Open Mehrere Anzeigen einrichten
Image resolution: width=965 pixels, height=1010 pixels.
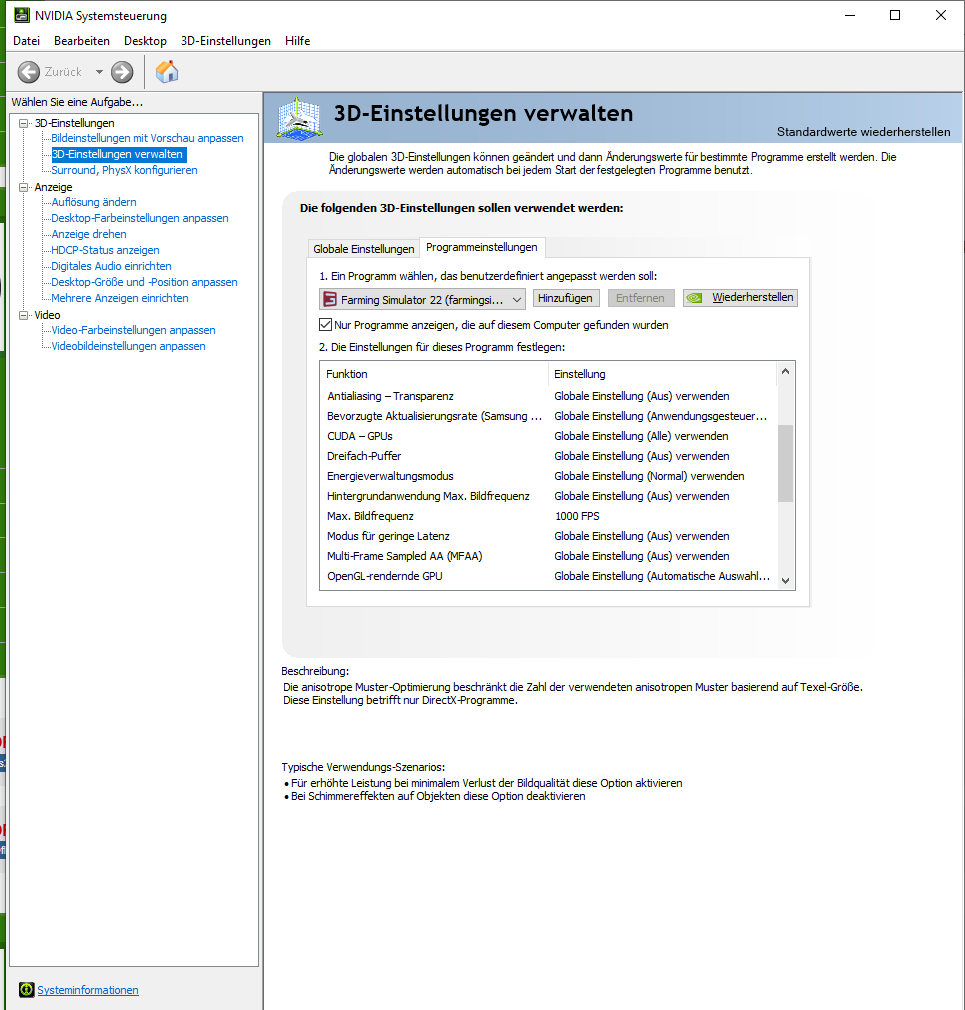[120, 298]
